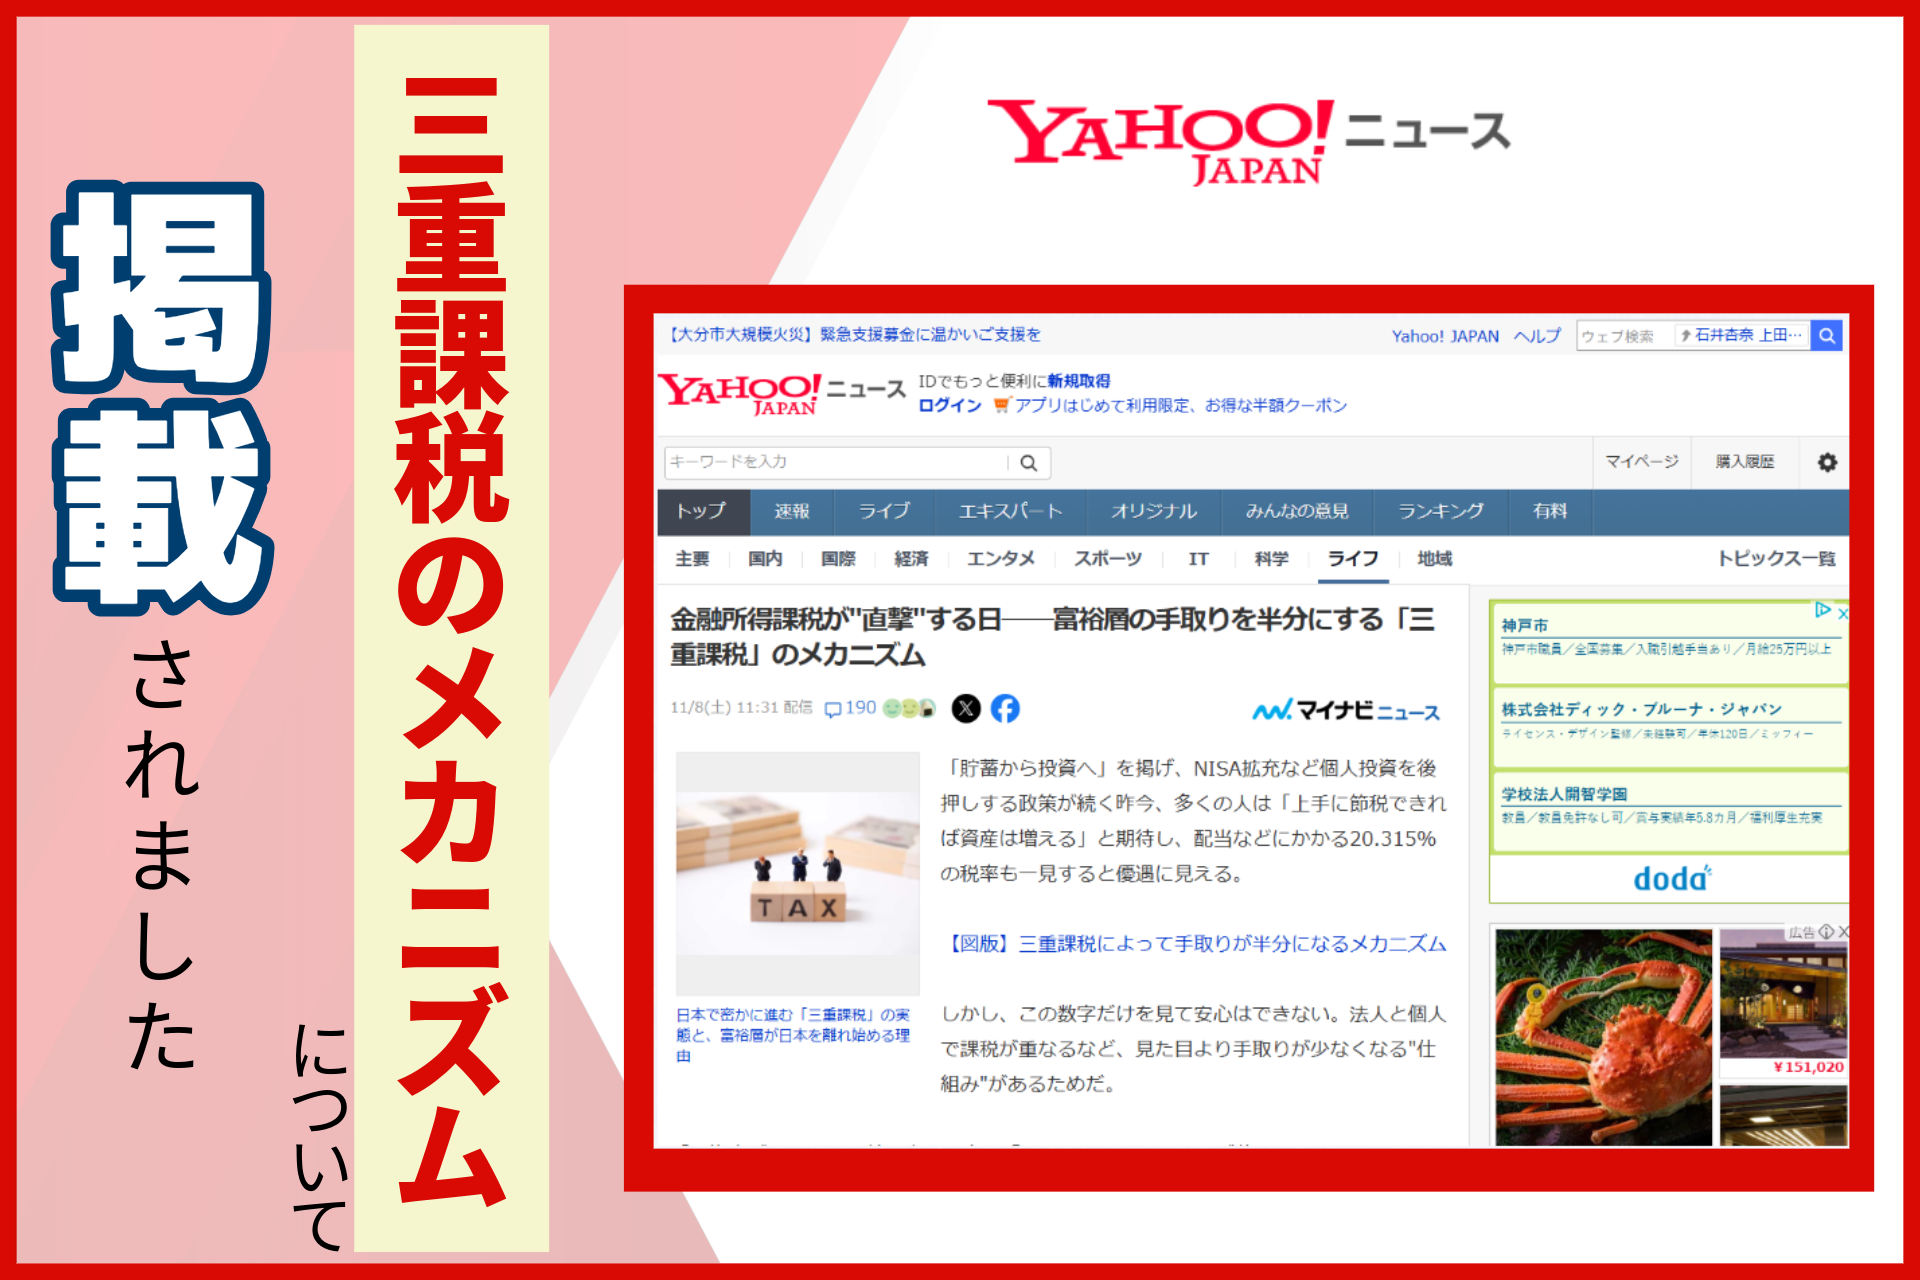Choose the スポーツ category

pyautogui.click(x=1108, y=559)
